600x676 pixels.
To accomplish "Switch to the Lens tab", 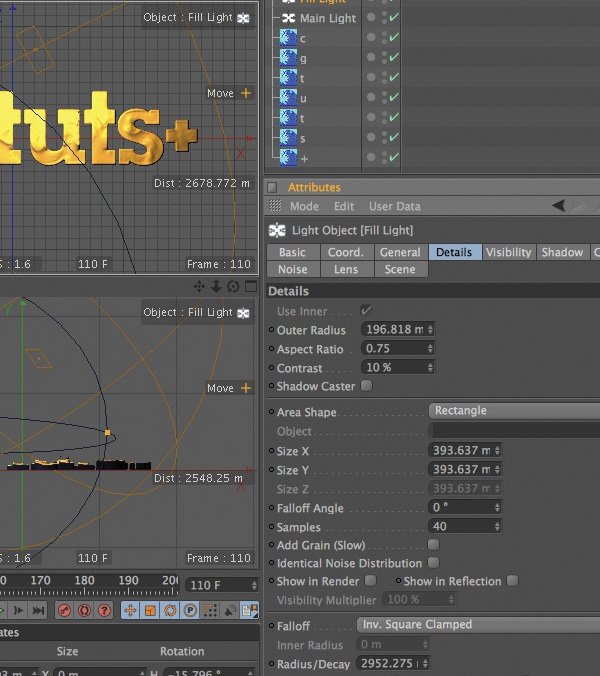I will [x=346, y=269].
